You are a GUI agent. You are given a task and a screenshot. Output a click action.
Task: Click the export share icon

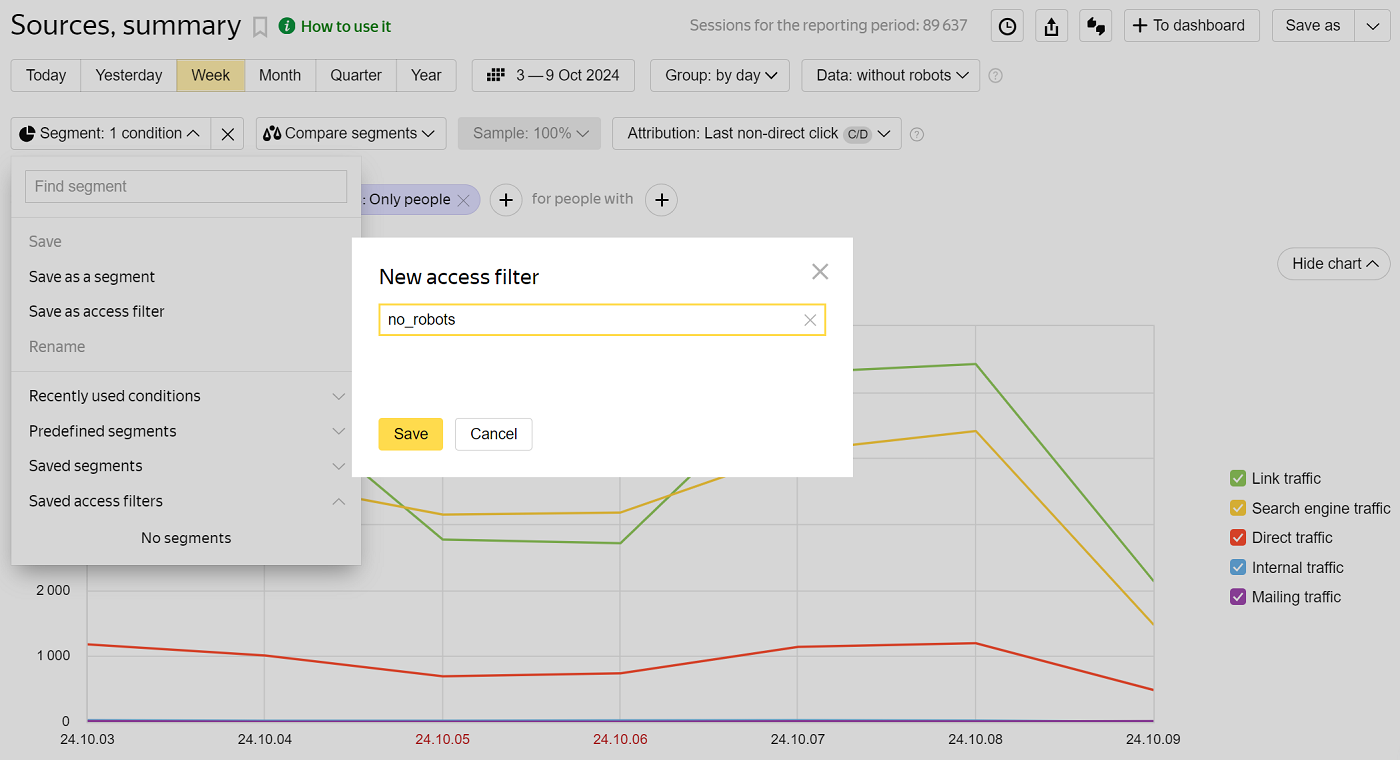(1051, 27)
